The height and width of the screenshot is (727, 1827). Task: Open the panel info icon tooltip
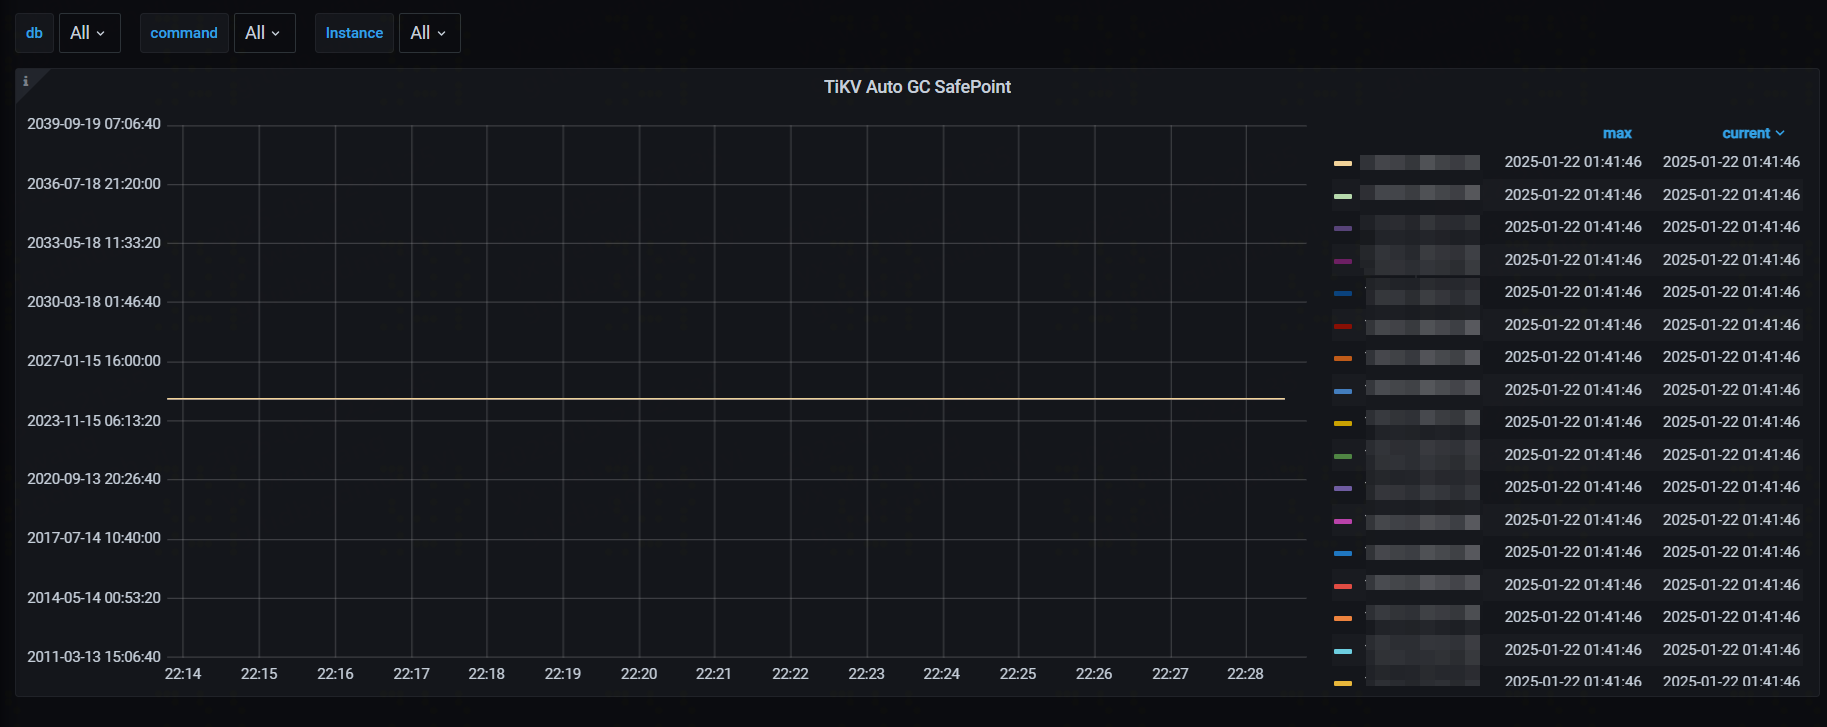point(26,81)
